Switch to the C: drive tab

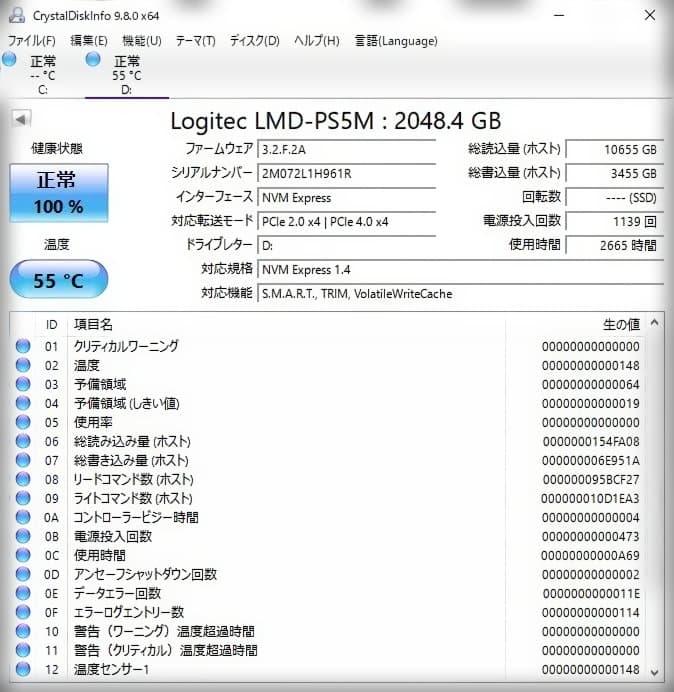click(42, 74)
